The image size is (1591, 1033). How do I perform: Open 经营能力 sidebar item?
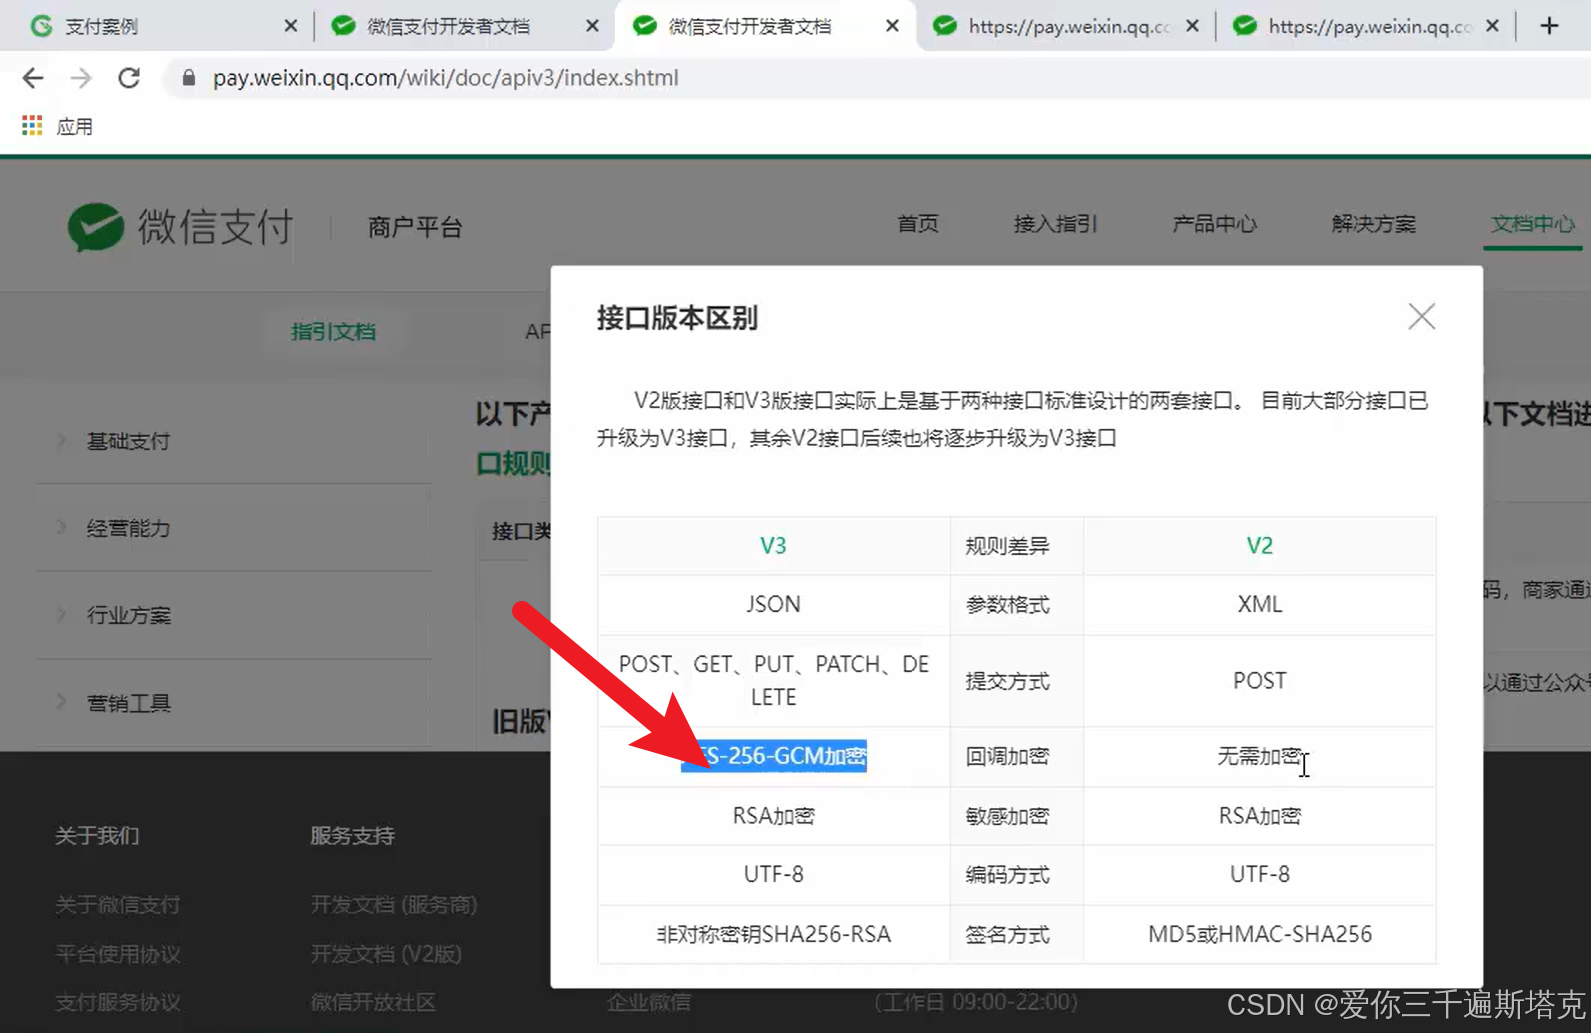click(x=128, y=528)
